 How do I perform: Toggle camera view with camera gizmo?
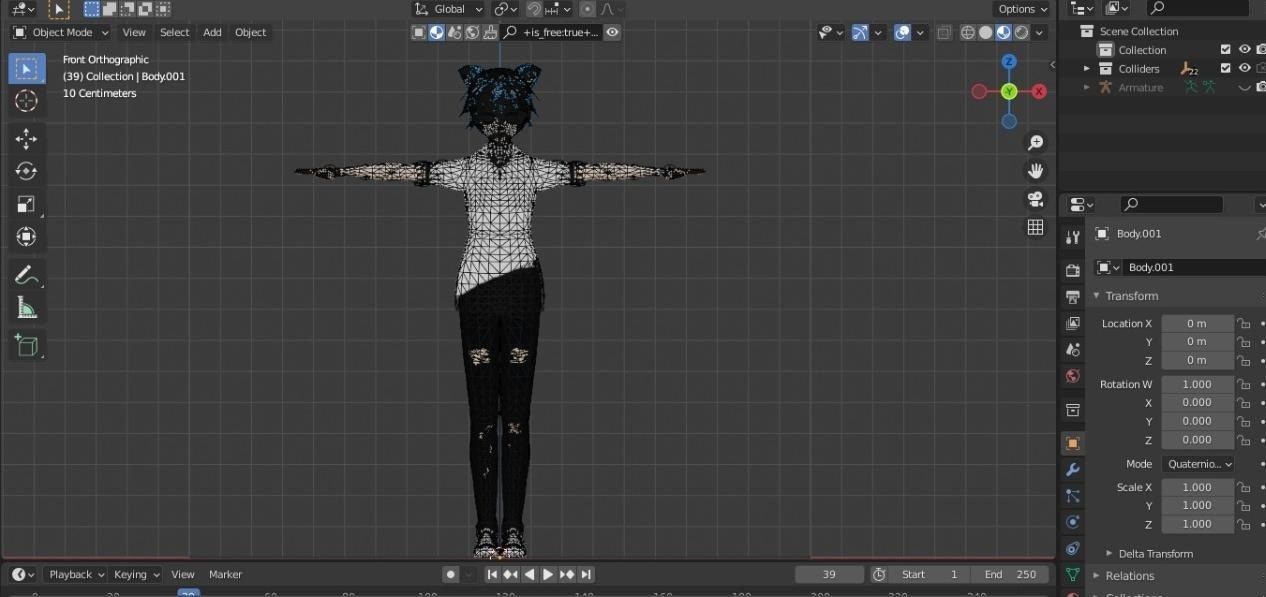point(1036,199)
